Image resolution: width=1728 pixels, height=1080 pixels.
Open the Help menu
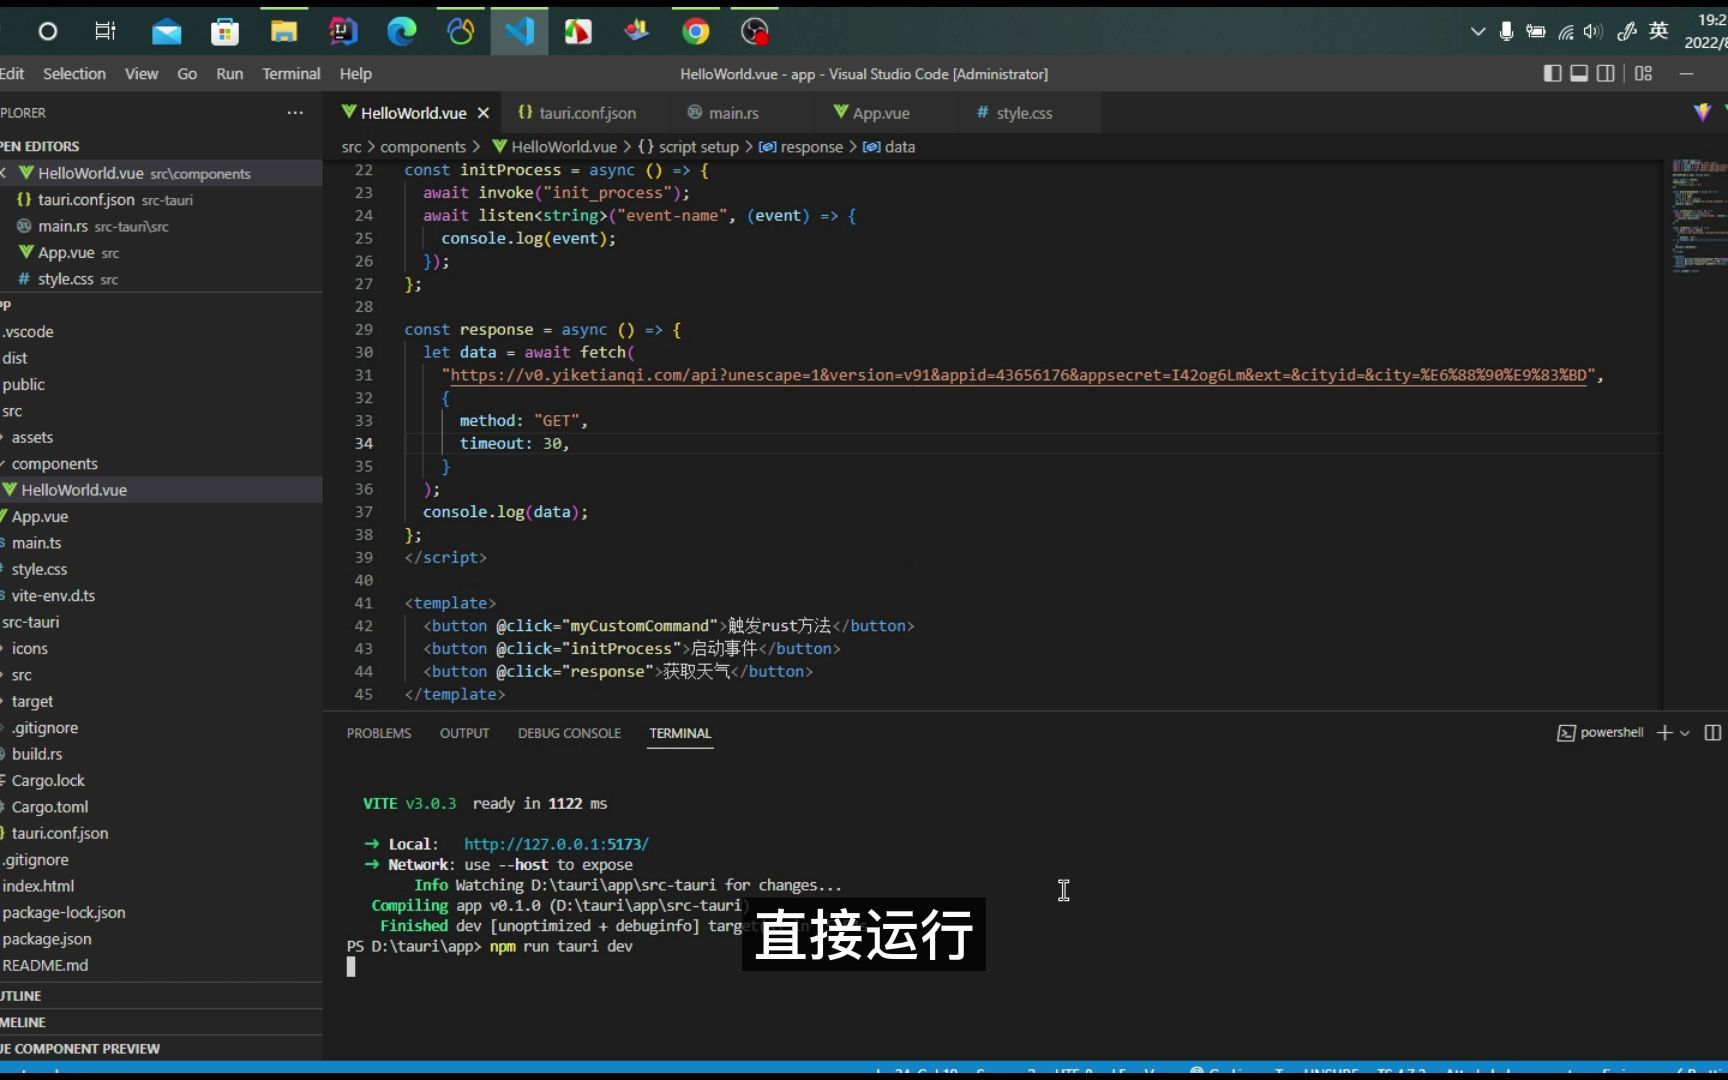tap(355, 74)
